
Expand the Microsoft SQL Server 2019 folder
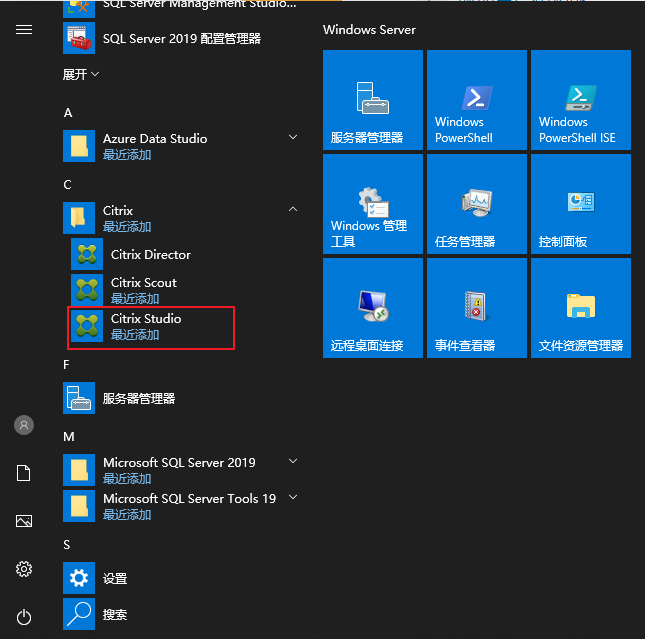tap(292, 461)
